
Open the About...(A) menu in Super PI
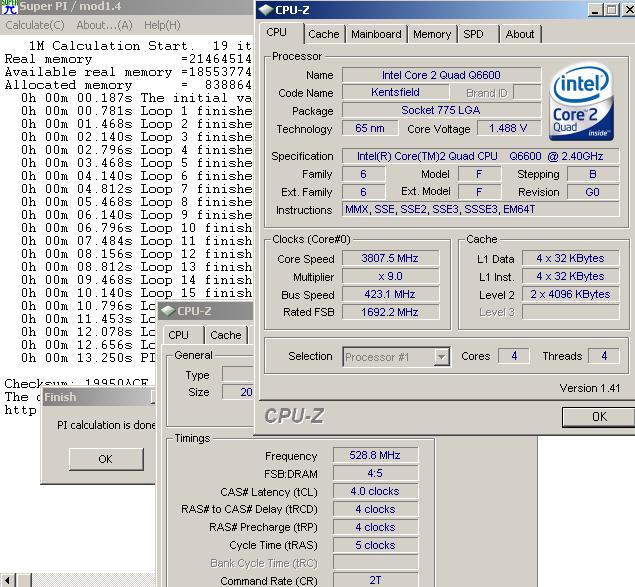[x=105, y=25]
